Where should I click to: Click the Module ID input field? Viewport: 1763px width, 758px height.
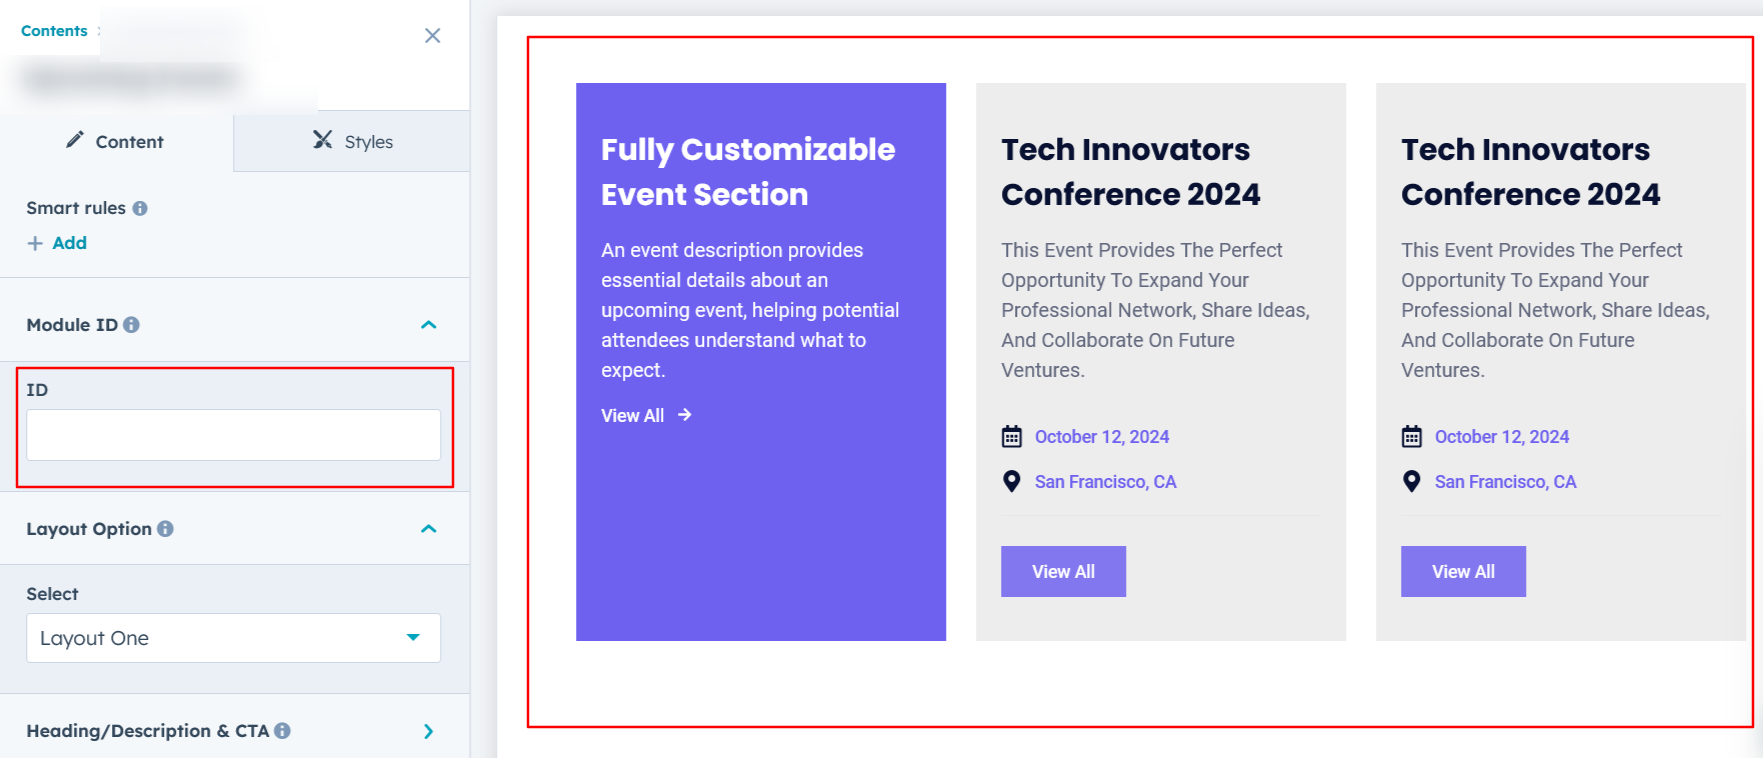point(233,435)
